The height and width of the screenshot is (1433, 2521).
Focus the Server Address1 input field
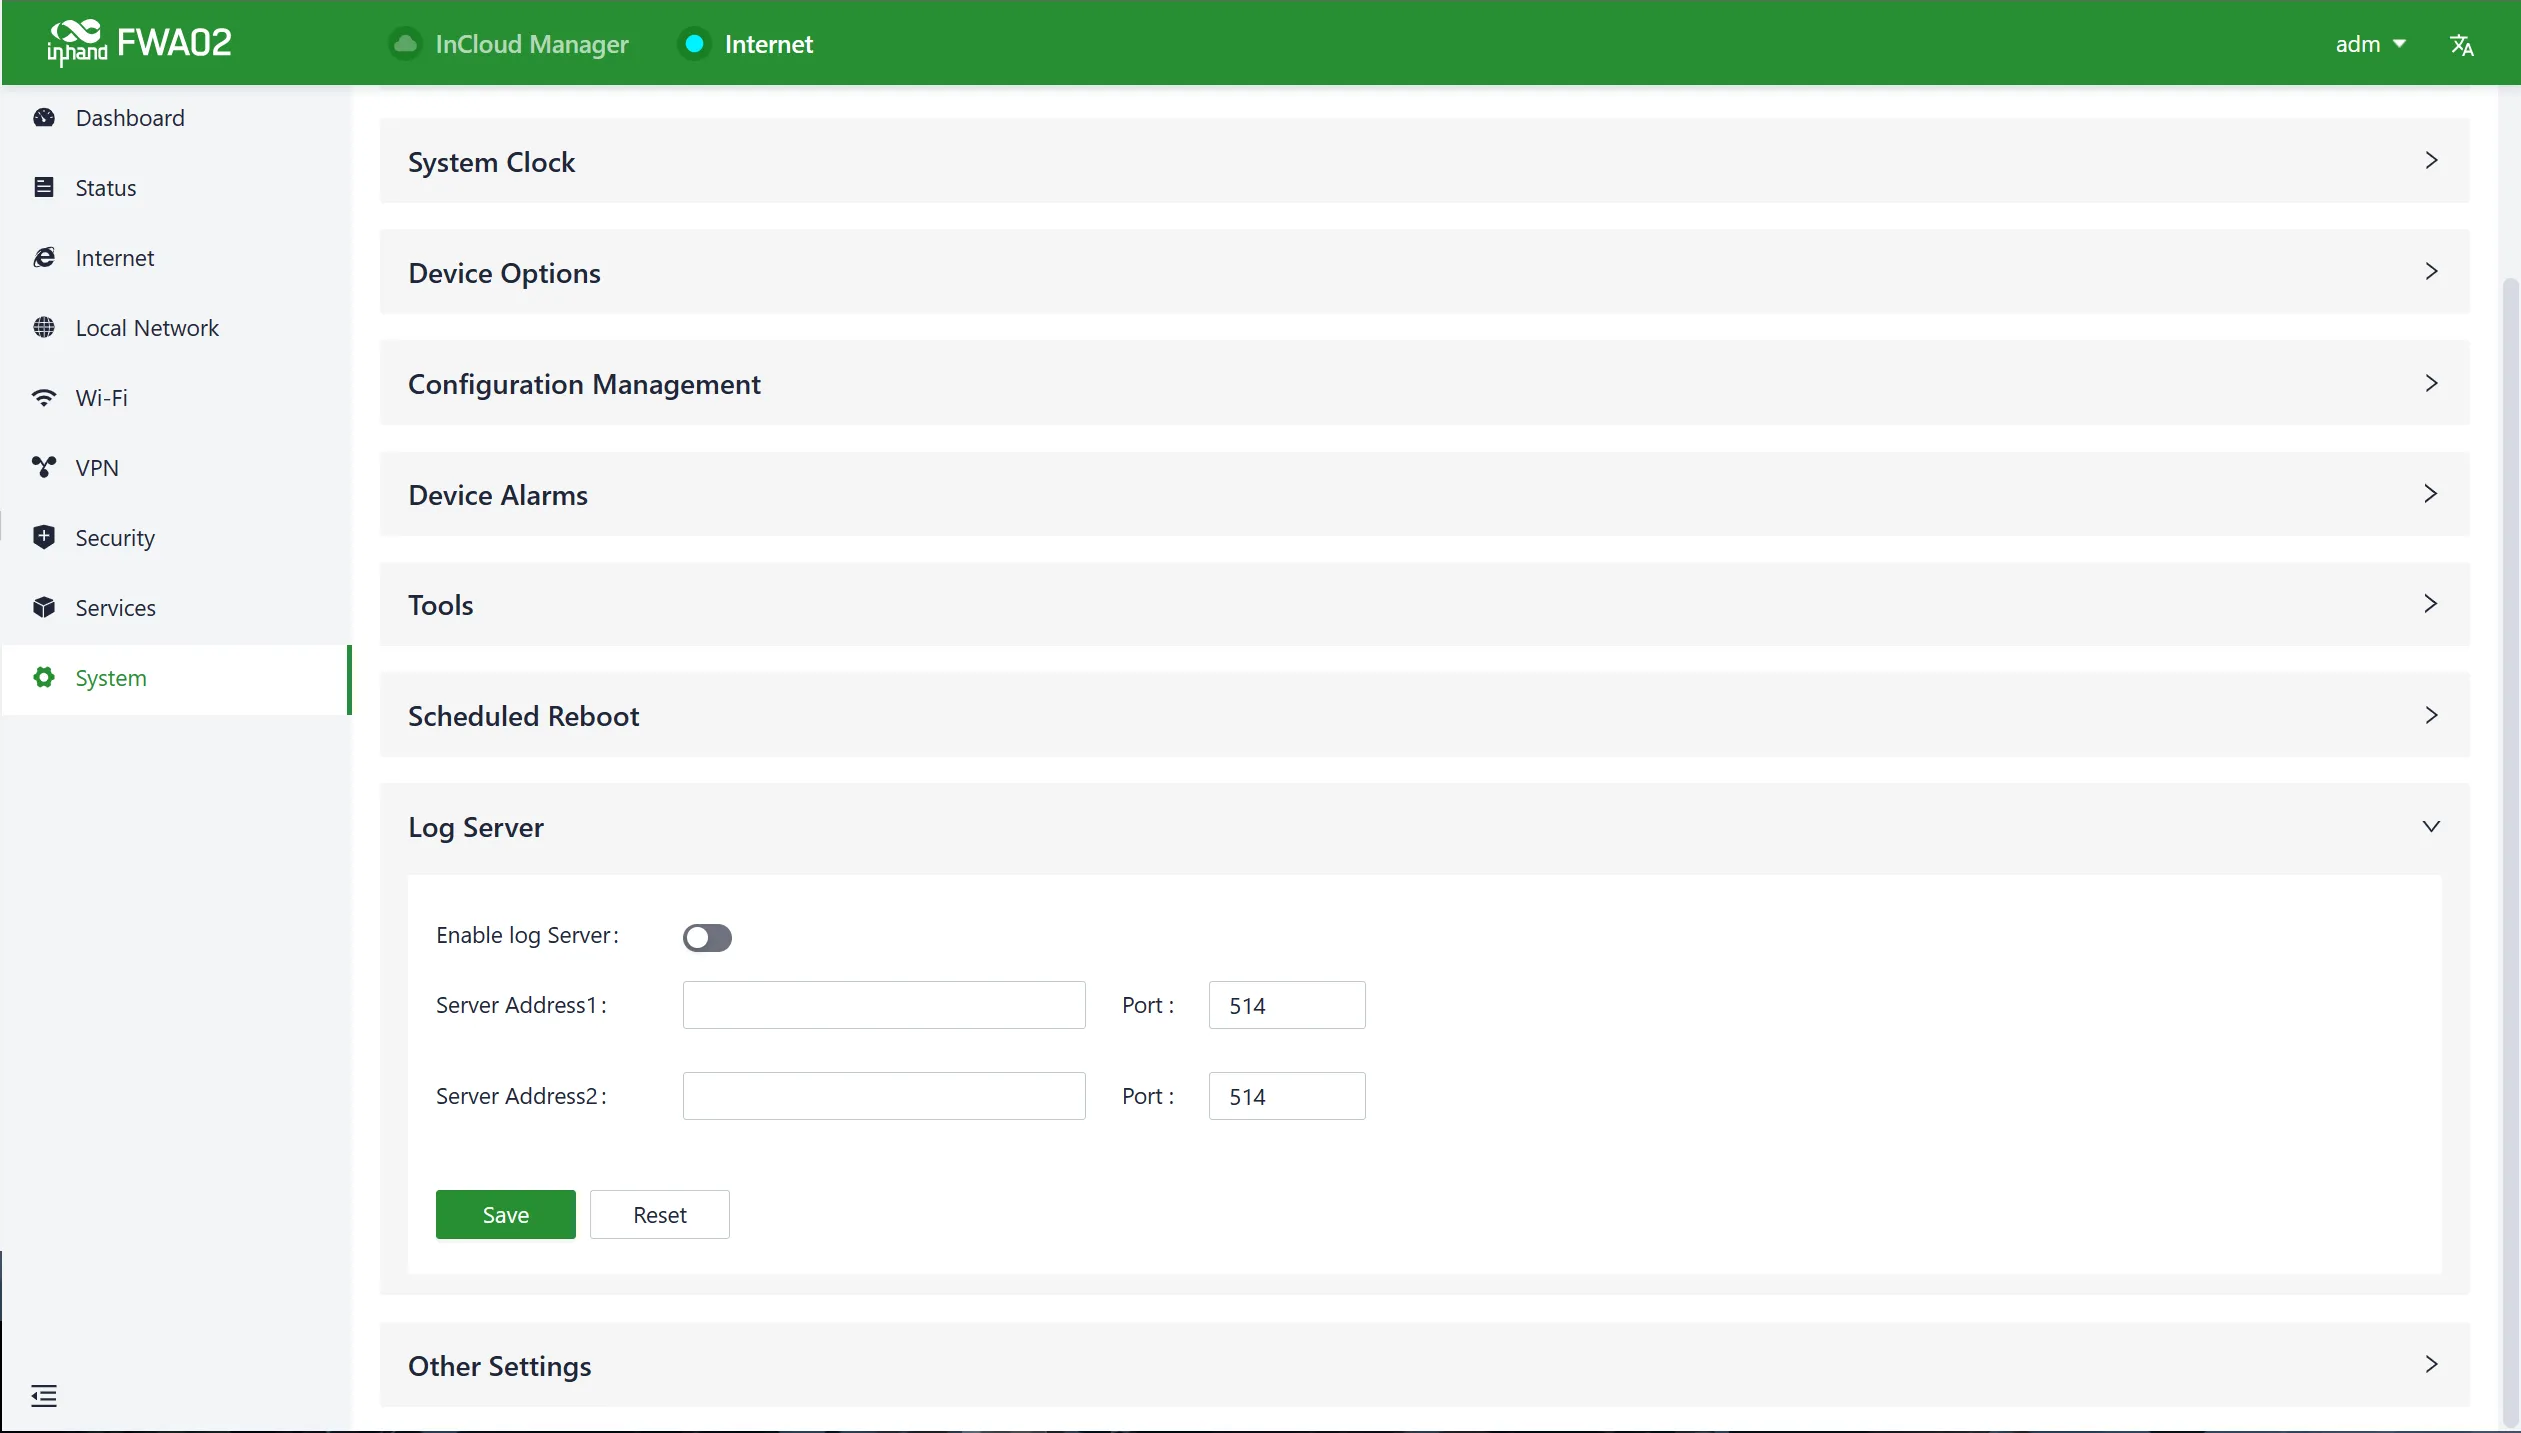pyautogui.click(x=884, y=1005)
